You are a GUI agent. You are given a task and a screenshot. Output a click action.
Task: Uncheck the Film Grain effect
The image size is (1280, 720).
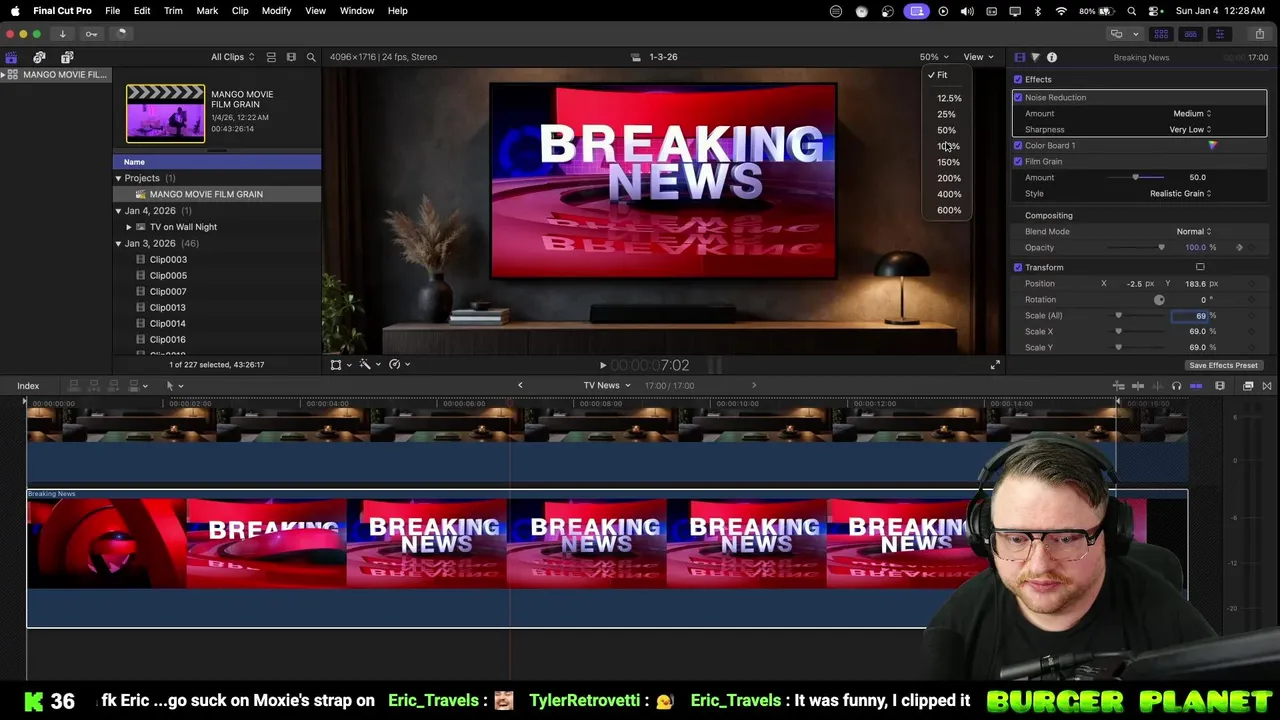click(x=1018, y=161)
